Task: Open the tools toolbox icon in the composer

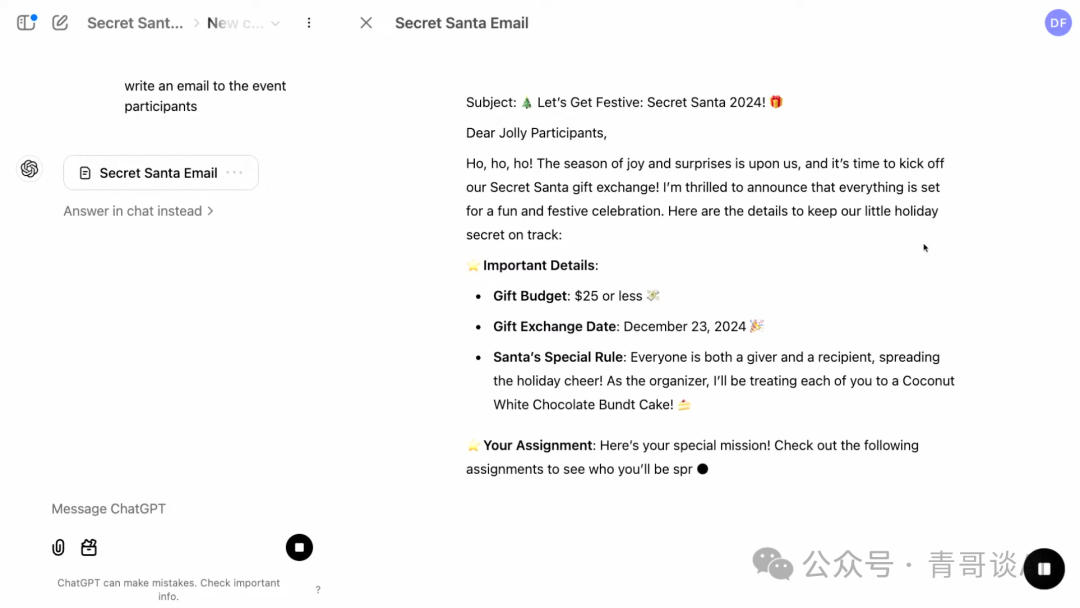Action: coord(89,547)
